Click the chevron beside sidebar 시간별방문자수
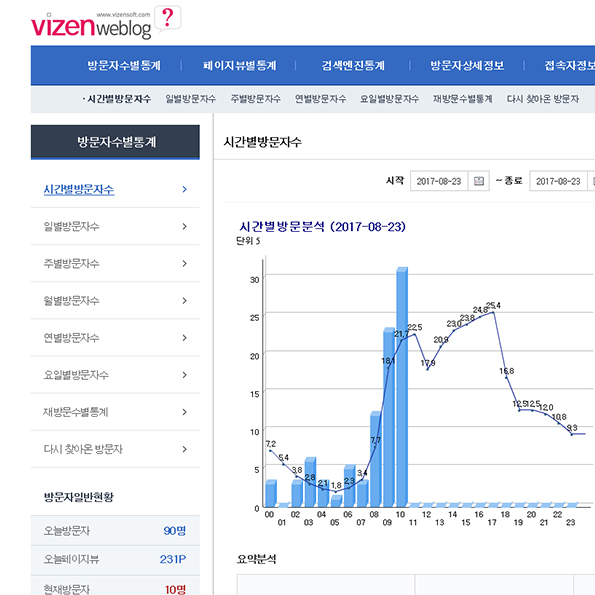595x595 pixels. (x=184, y=189)
